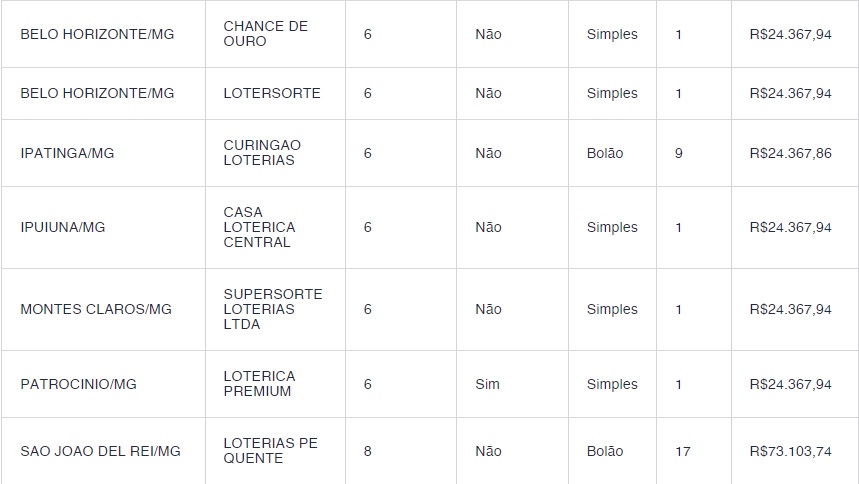Click the PATROCINIO/MG city cell

point(78,384)
